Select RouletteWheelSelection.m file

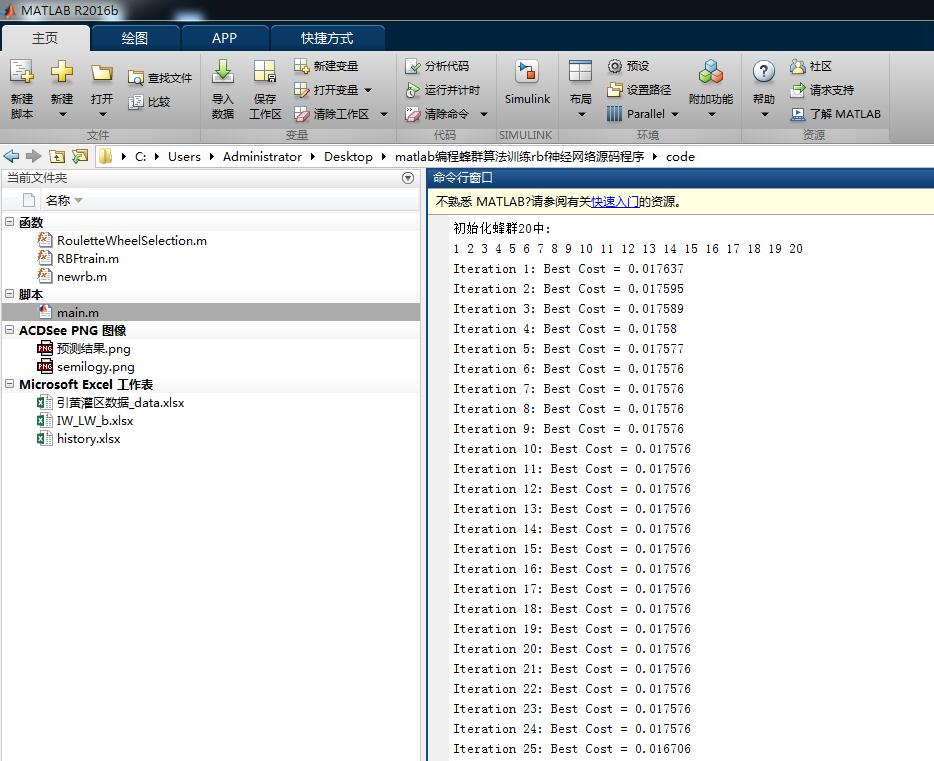[x=132, y=241]
